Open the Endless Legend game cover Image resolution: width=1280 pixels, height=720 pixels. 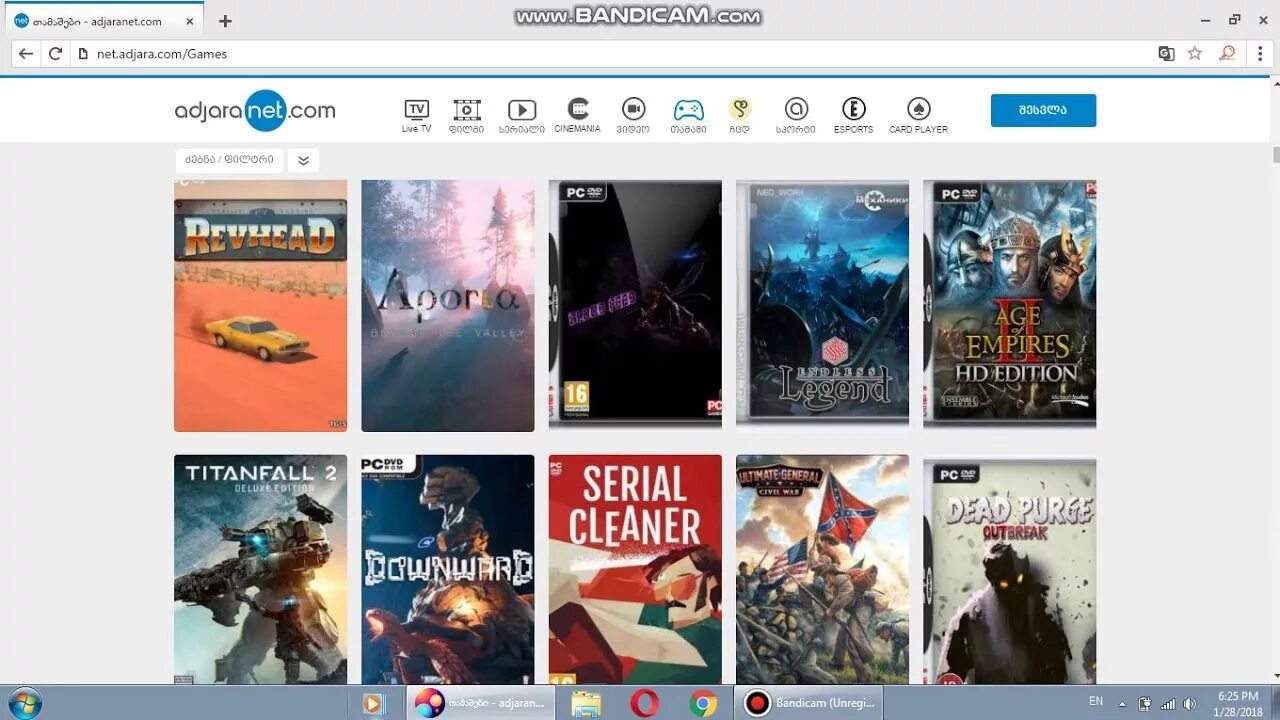pos(822,304)
